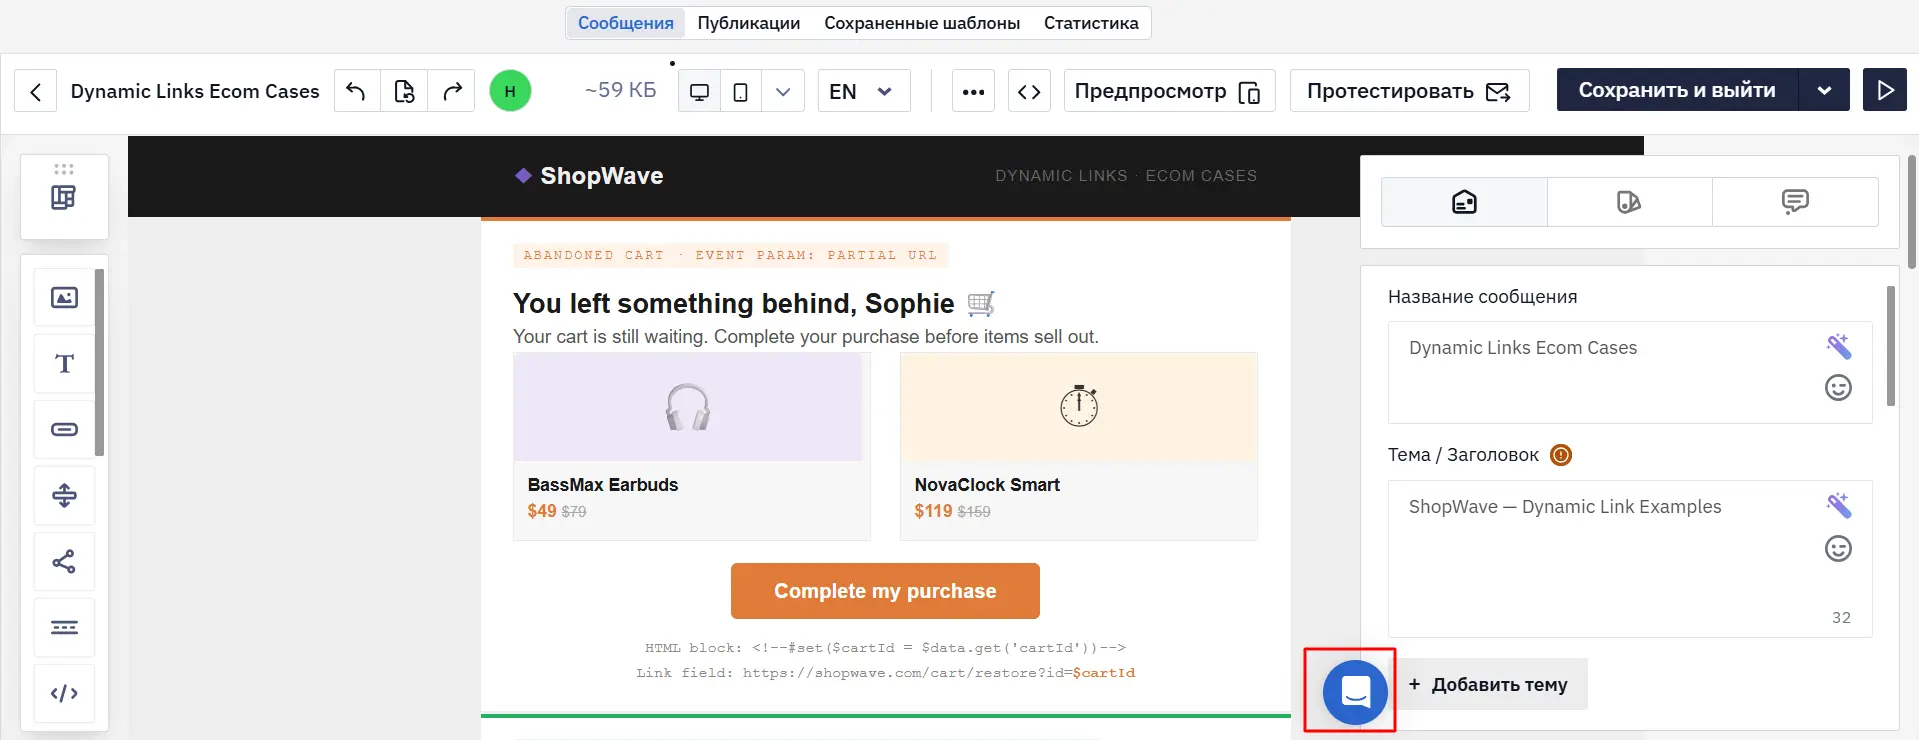
Task: Open the EN language dropdown
Action: [x=864, y=91]
